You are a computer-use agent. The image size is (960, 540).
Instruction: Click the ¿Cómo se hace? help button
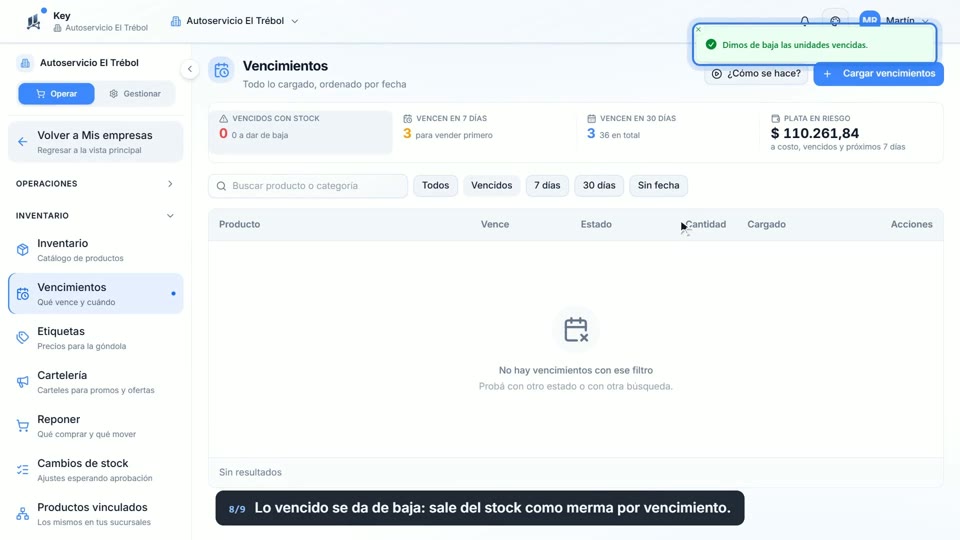click(x=757, y=73)
